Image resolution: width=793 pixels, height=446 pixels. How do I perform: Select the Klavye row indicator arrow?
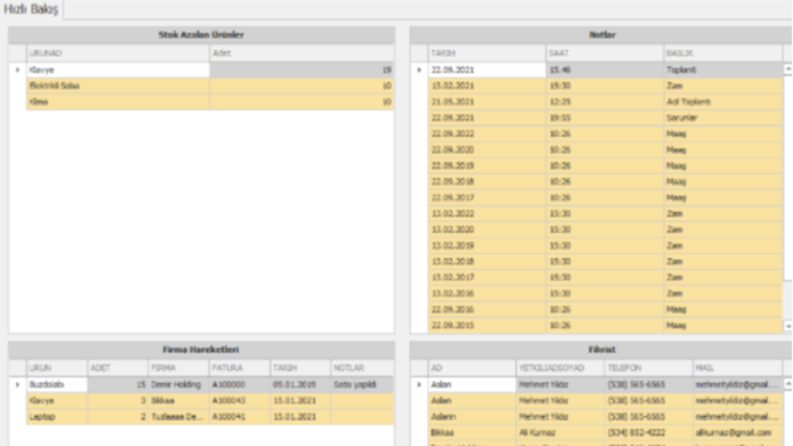coord(18,70)
